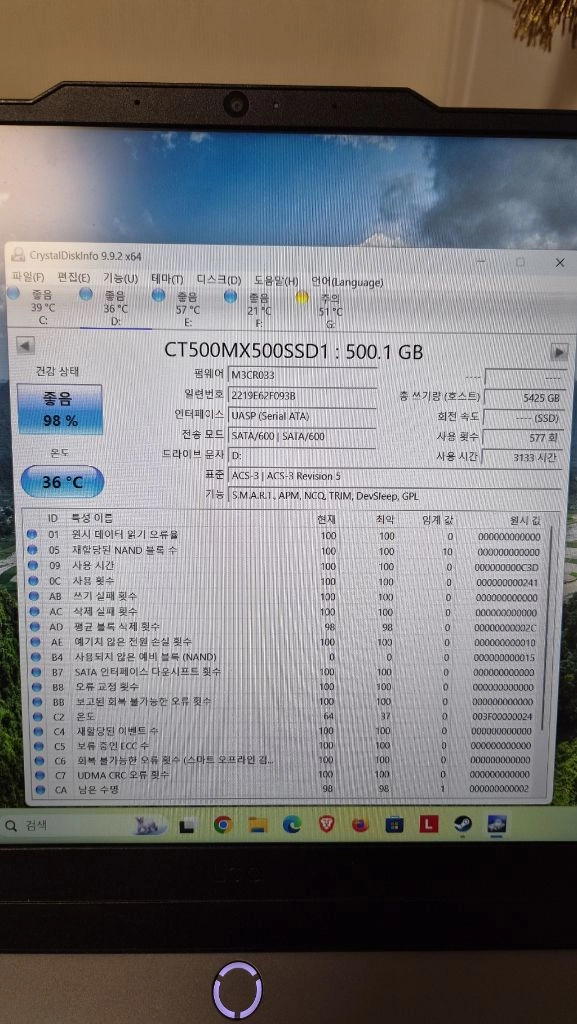577x1024 pixels.
Task: Open Microsoft Edge from the taskbar
Action: [x=292, y=825]
